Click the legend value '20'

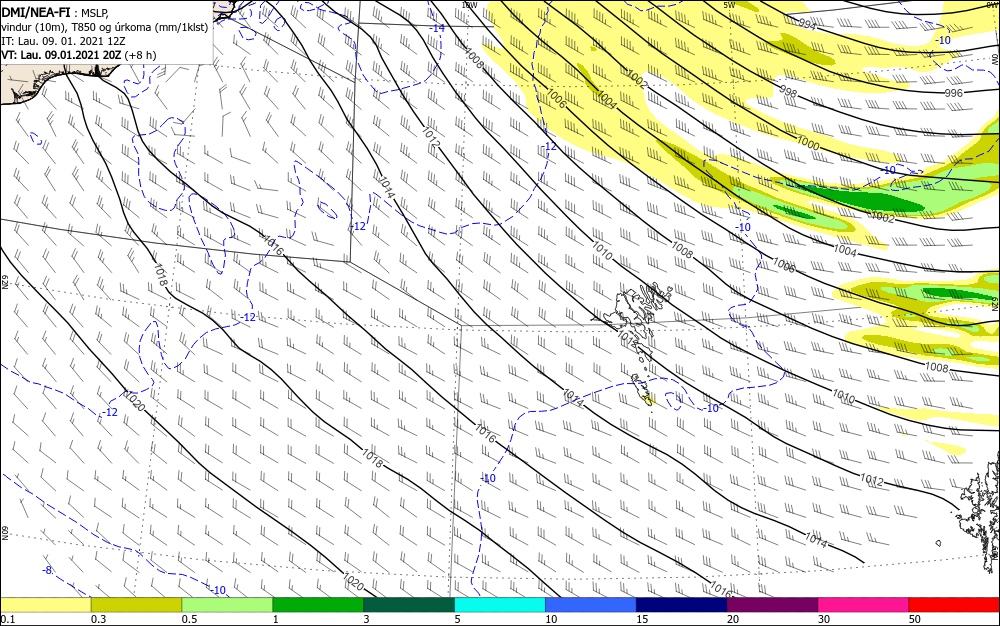click(733, 619)
